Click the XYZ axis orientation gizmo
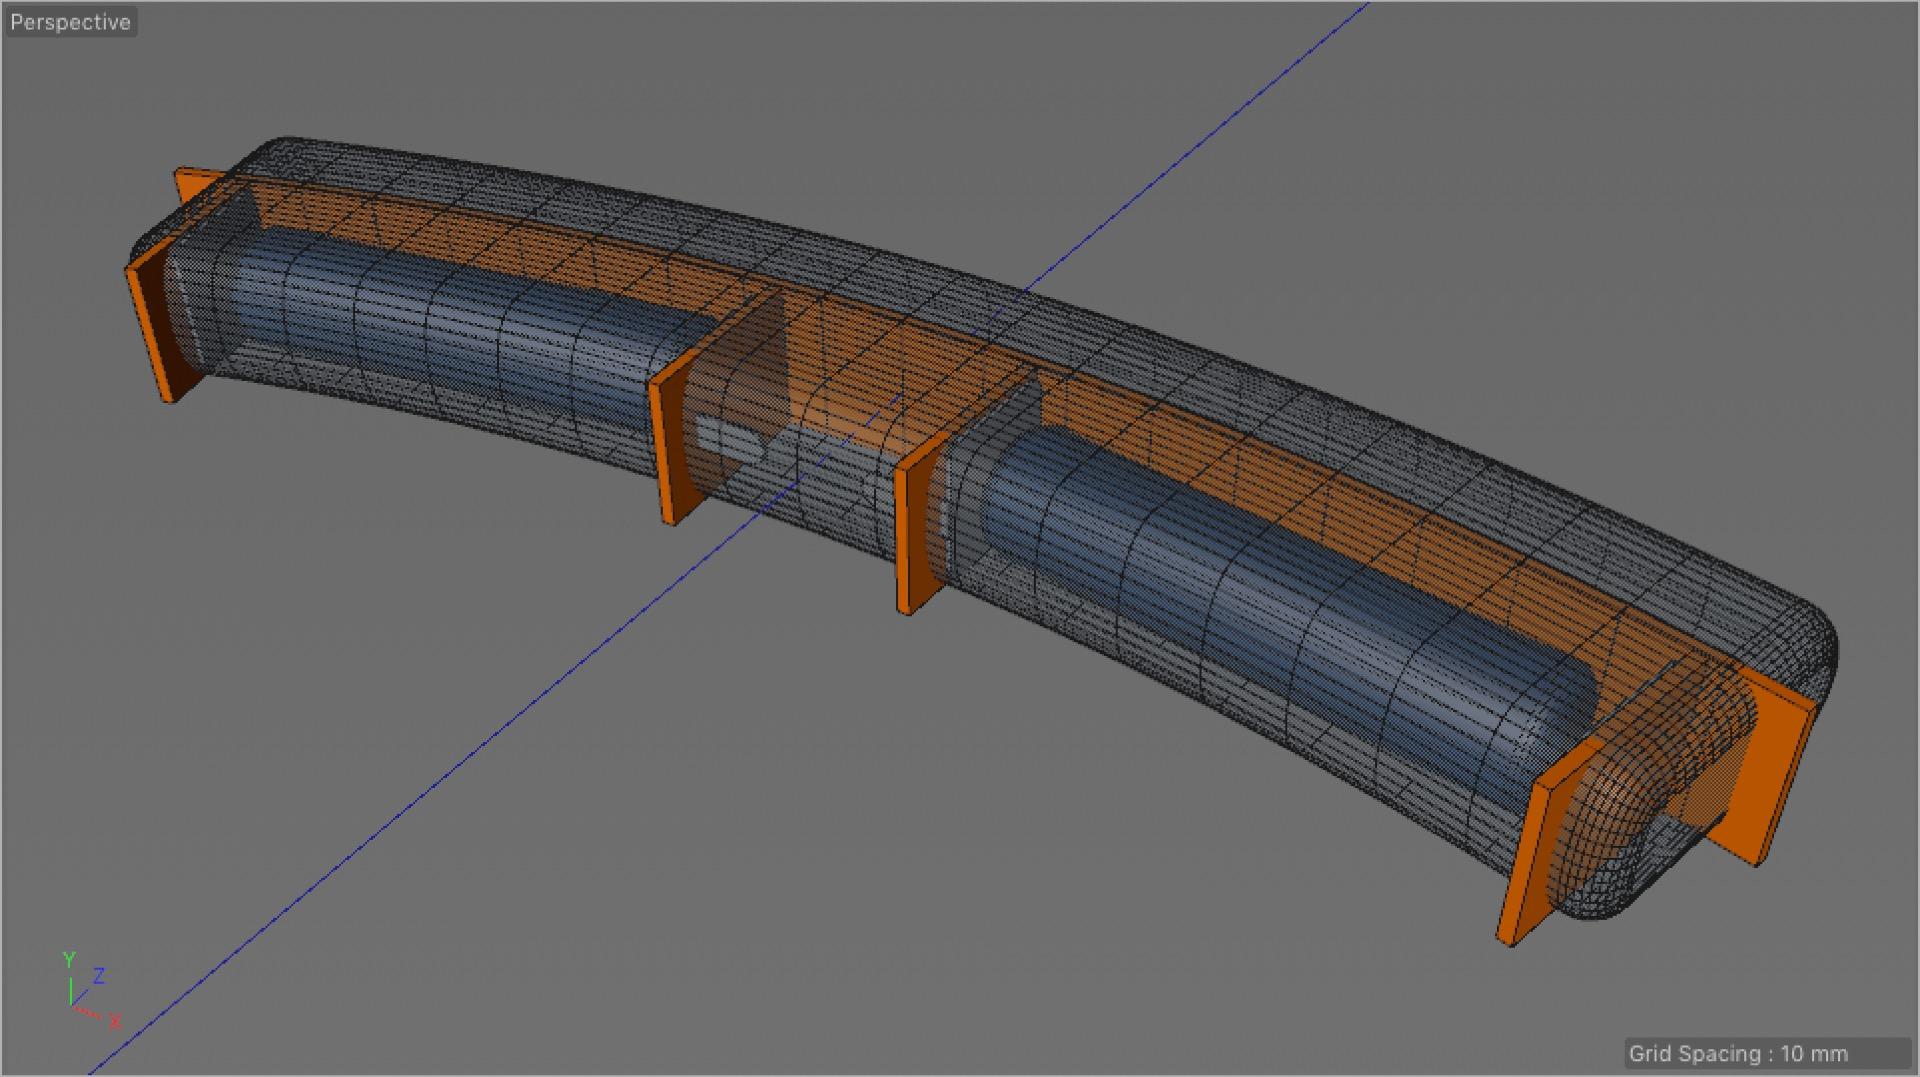 coord(91,991)
